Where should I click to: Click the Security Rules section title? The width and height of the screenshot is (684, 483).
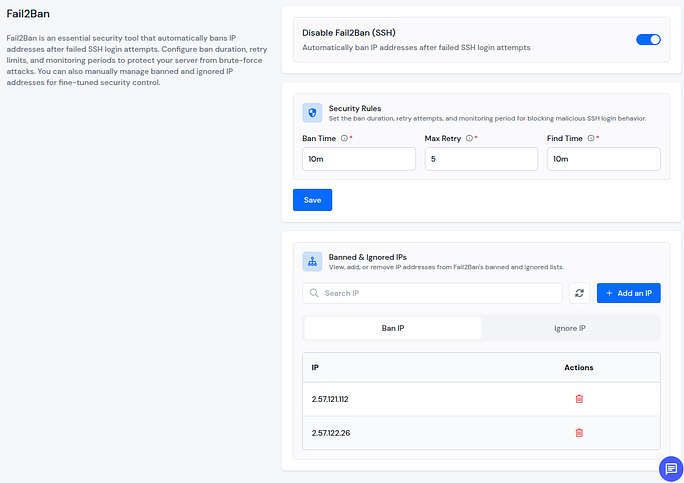(x=355, y=108)
